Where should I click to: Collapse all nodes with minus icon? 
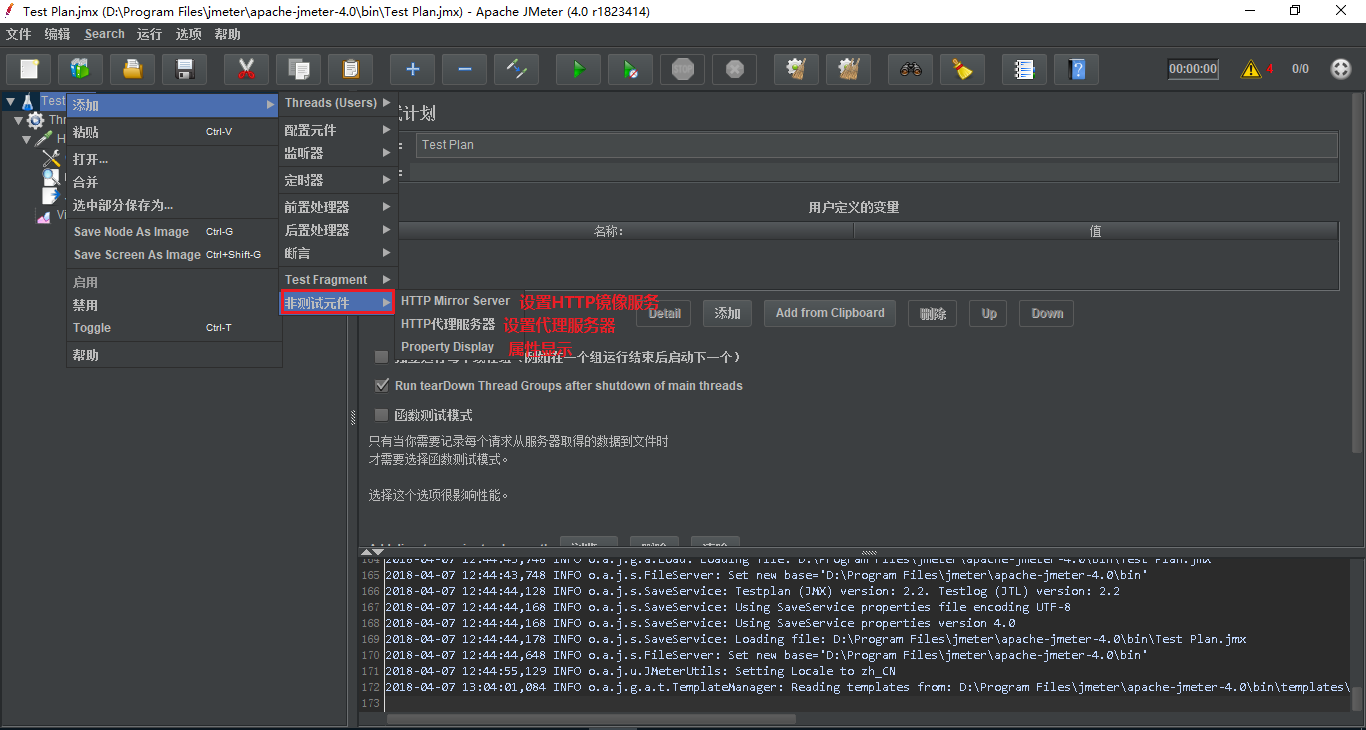click(465, 69)
